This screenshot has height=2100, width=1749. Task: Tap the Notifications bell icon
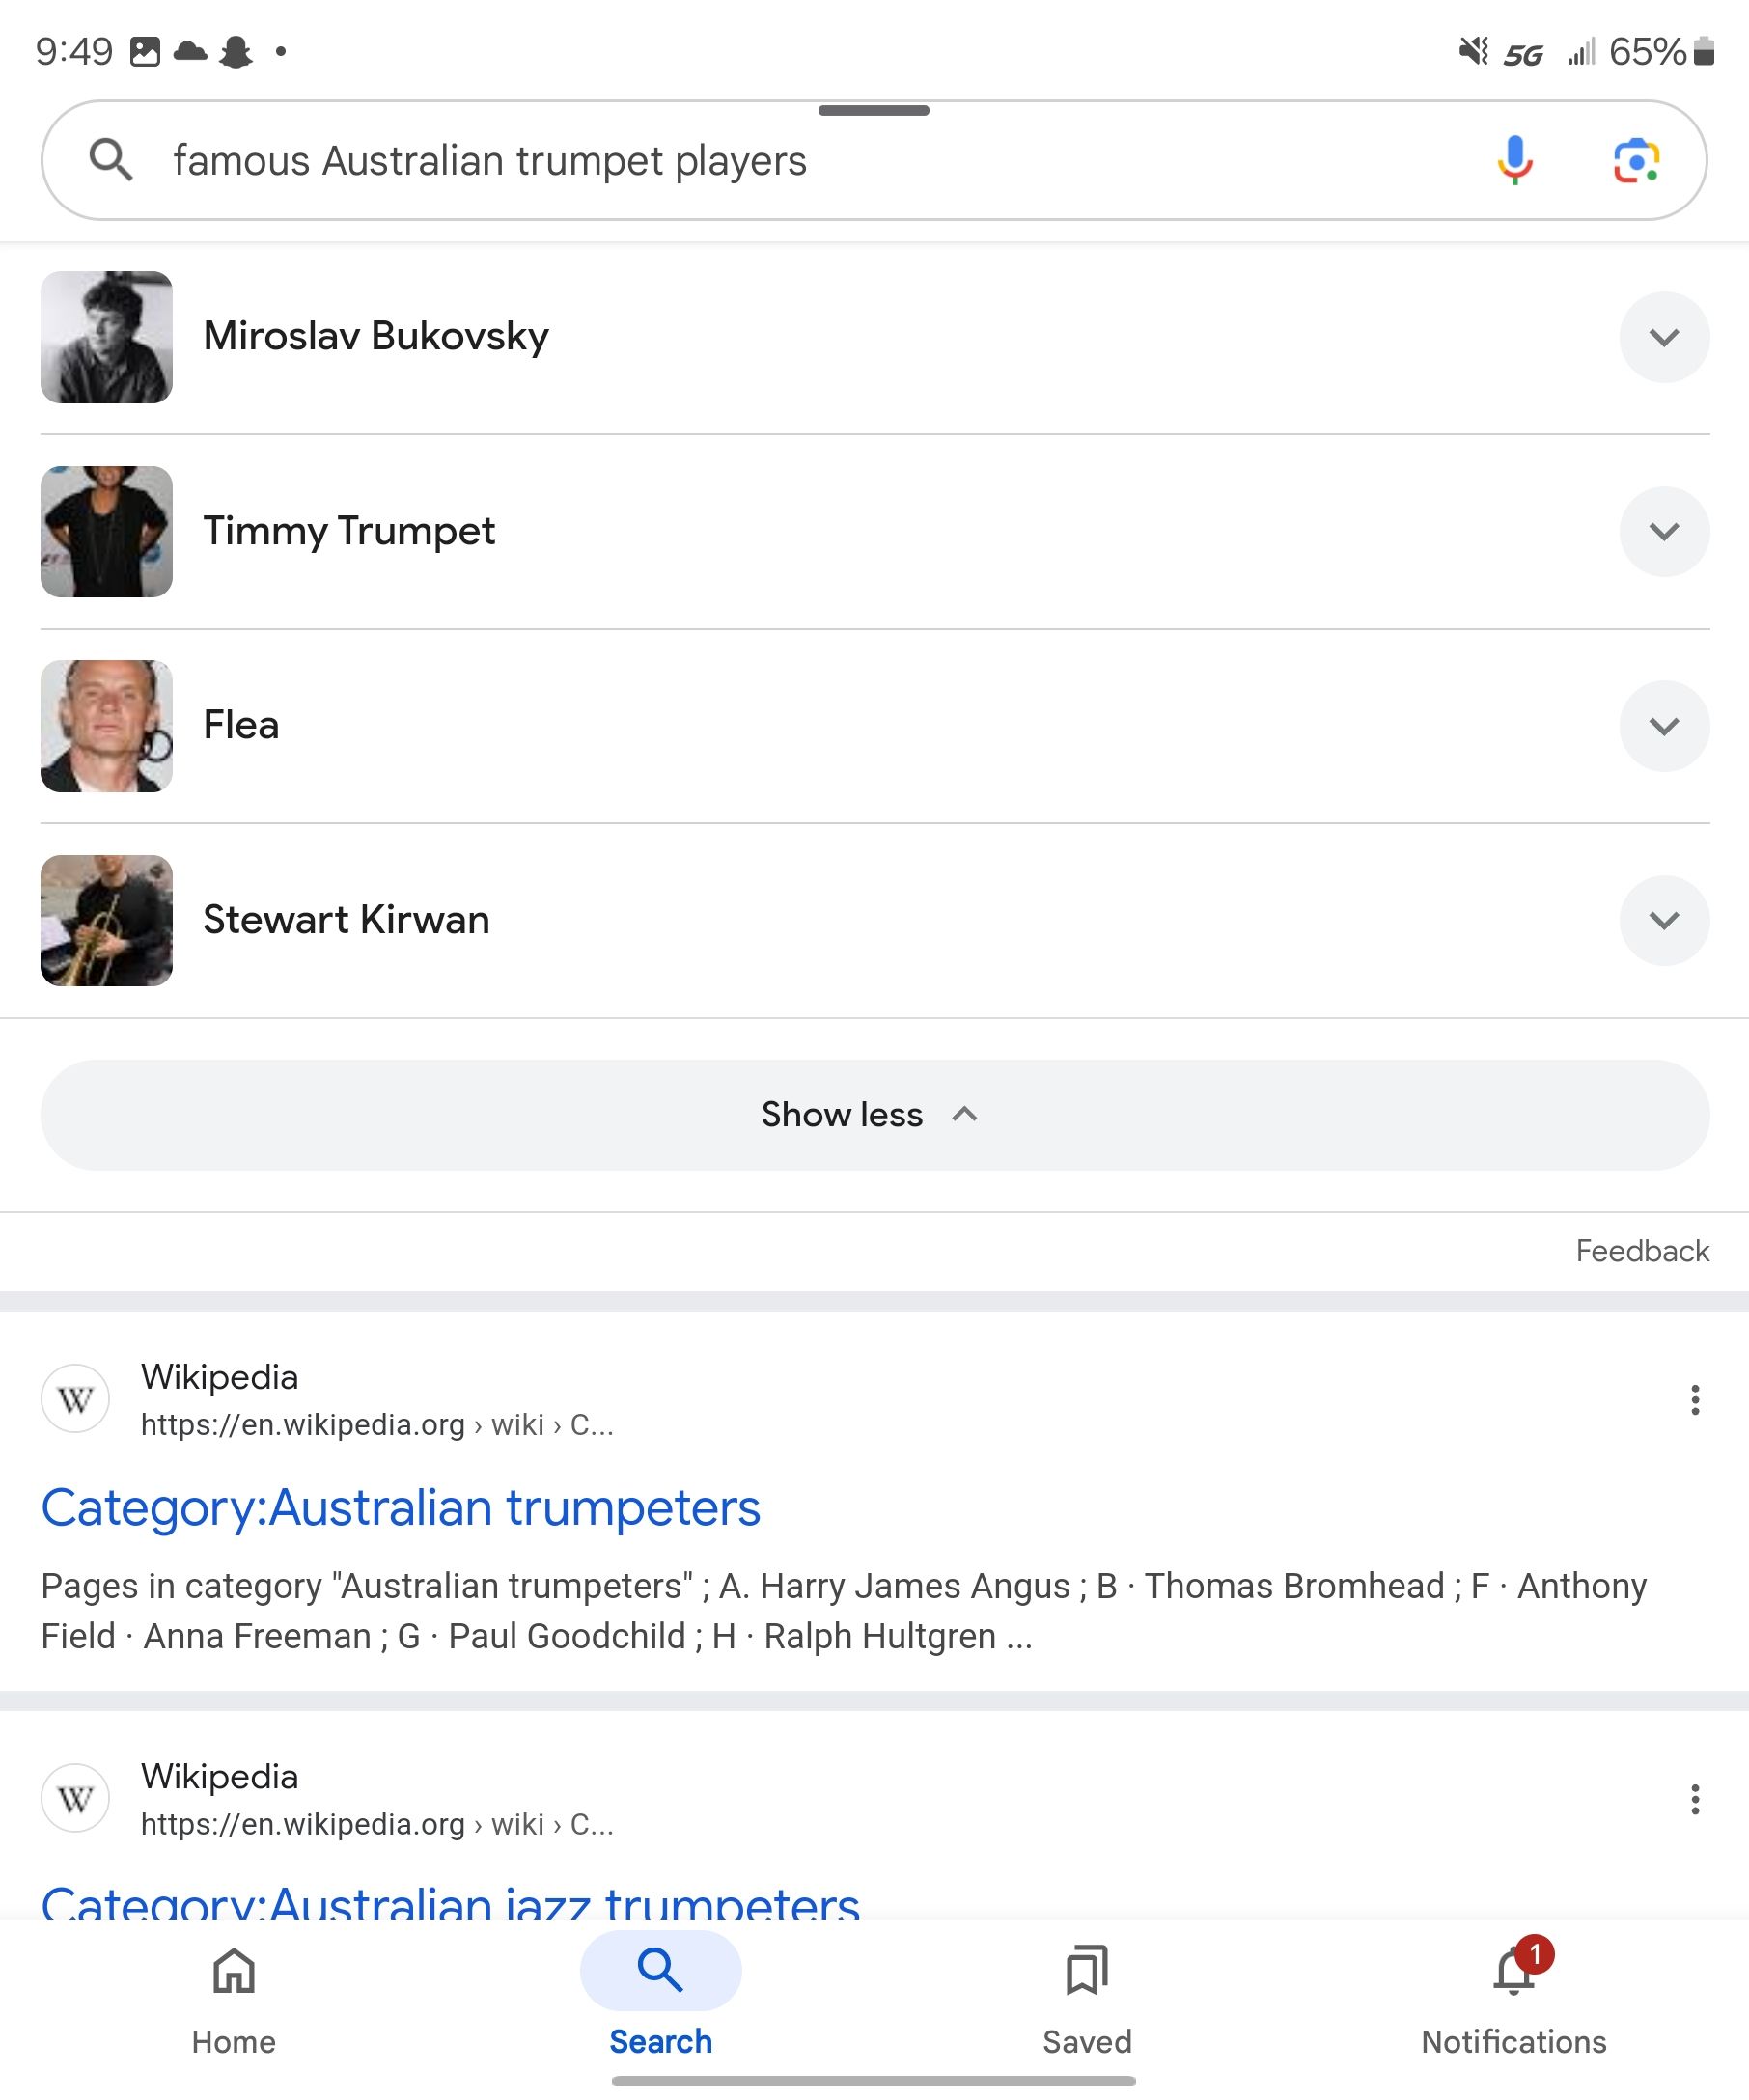tap(1513, 1972)
